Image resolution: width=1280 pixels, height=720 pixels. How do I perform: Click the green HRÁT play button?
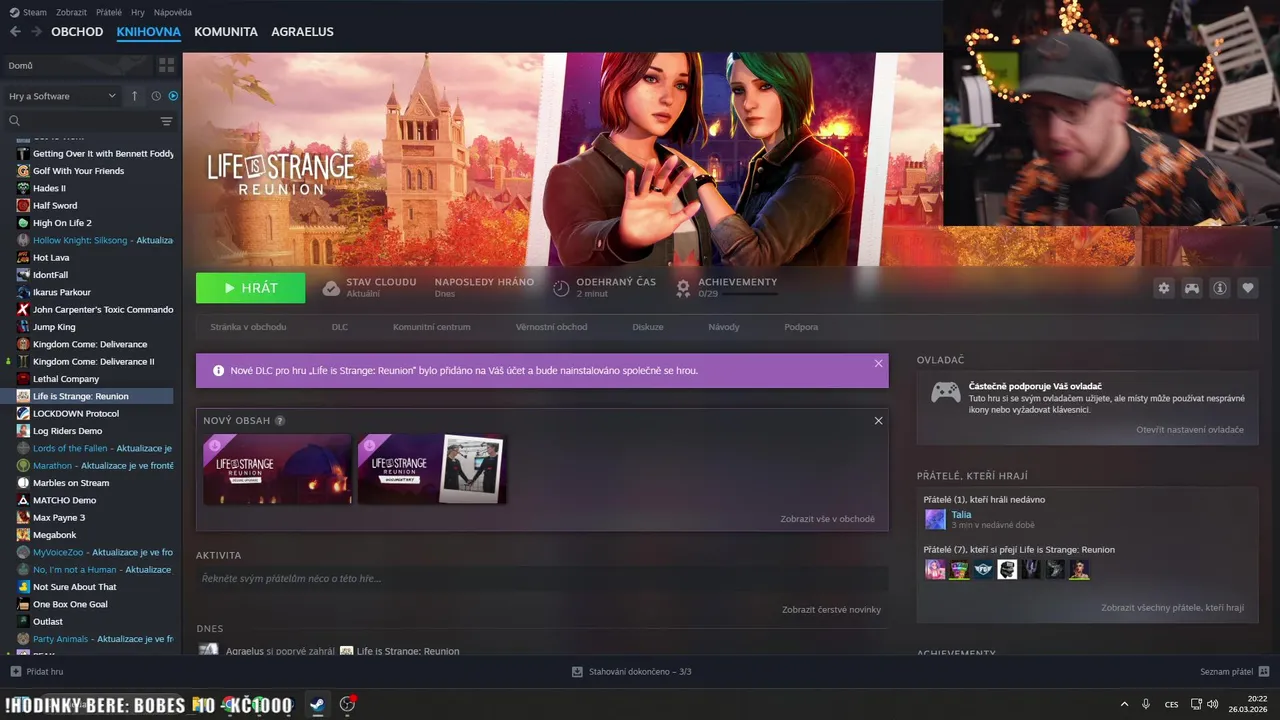(x=250, y=288)
